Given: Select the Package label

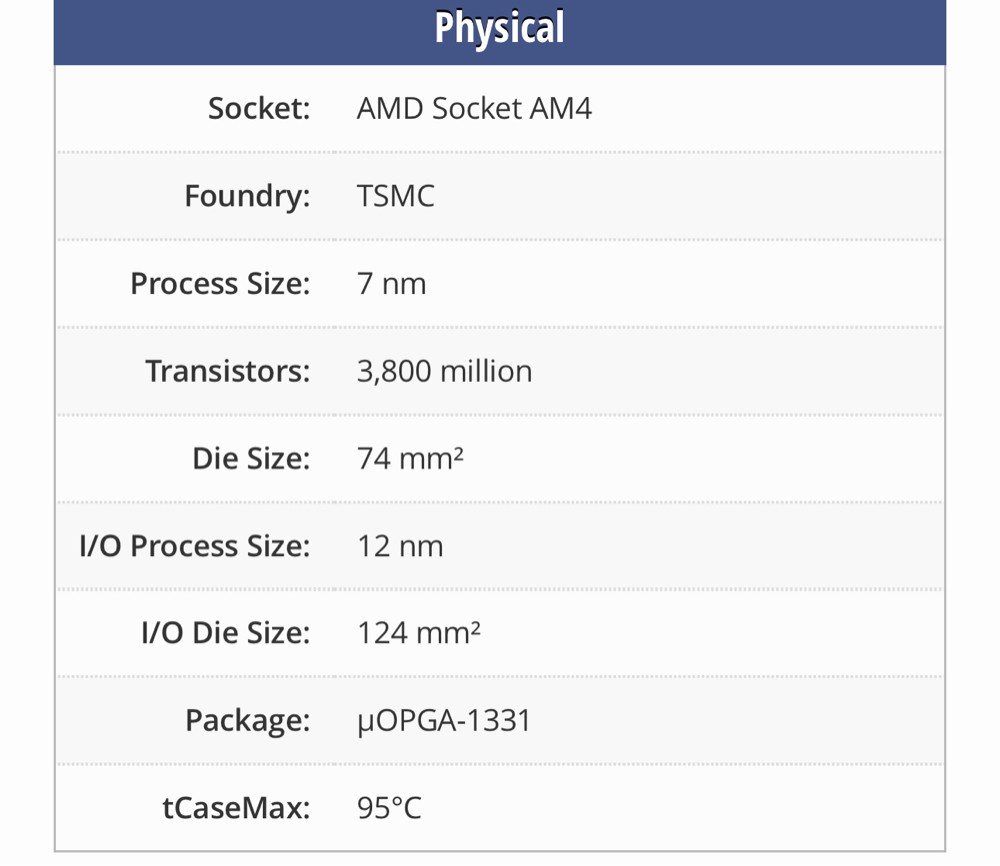Looking at the screenshot, I should 247,721.
